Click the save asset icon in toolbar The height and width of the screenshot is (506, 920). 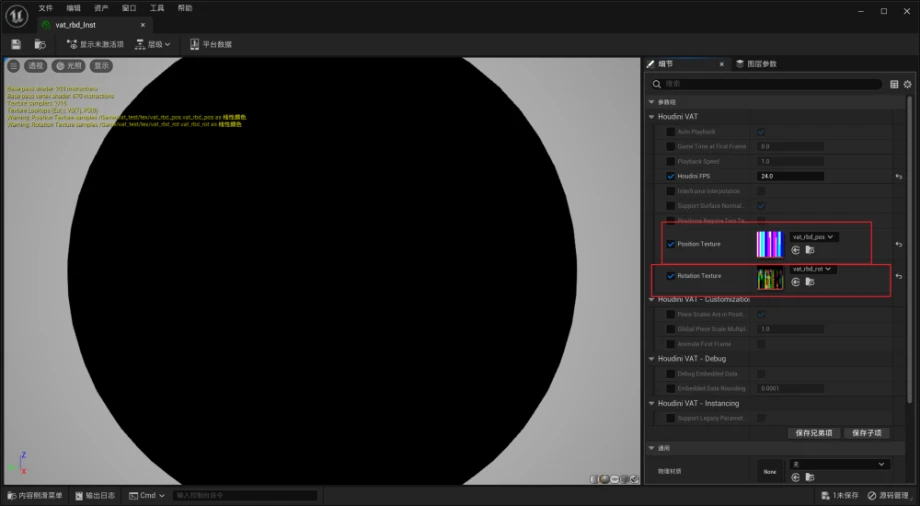point(16,44)
